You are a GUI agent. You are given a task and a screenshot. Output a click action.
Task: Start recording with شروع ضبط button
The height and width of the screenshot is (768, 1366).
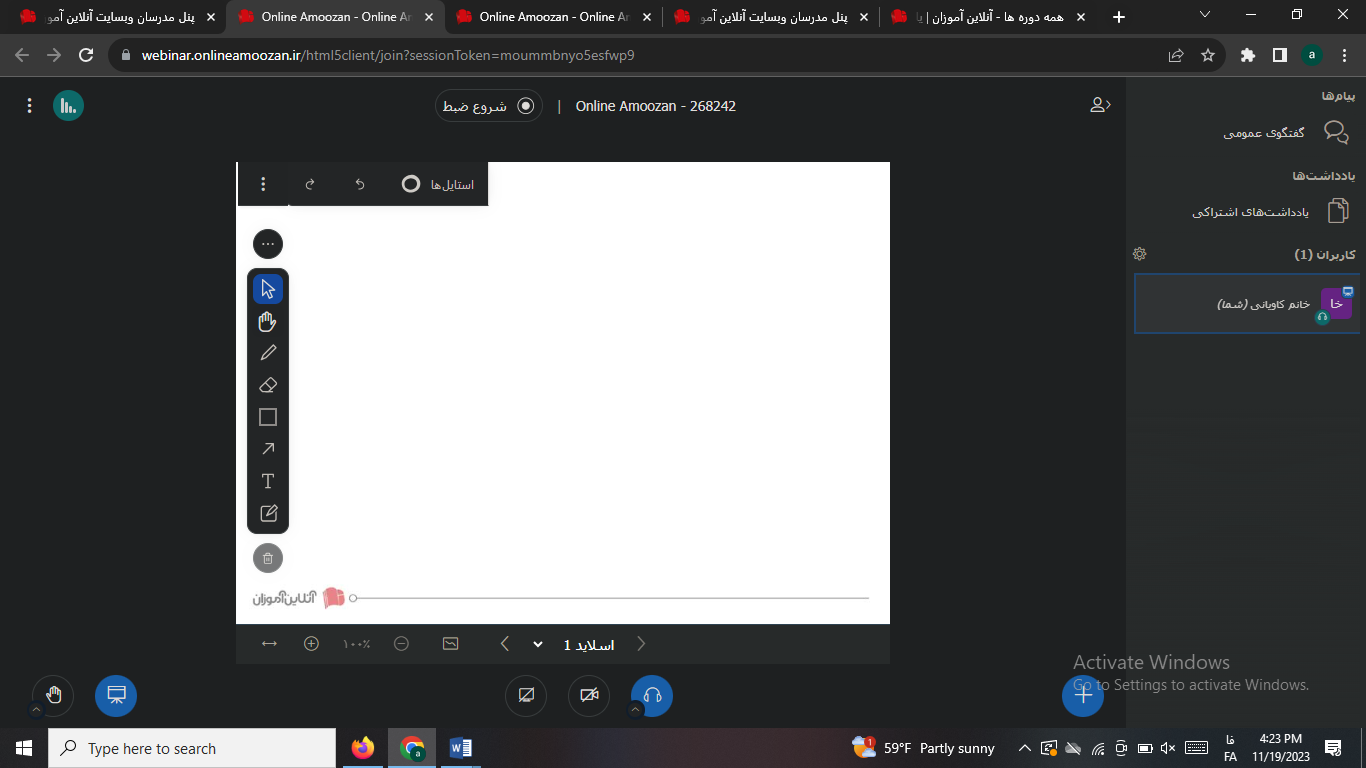(x=489, y=106)
